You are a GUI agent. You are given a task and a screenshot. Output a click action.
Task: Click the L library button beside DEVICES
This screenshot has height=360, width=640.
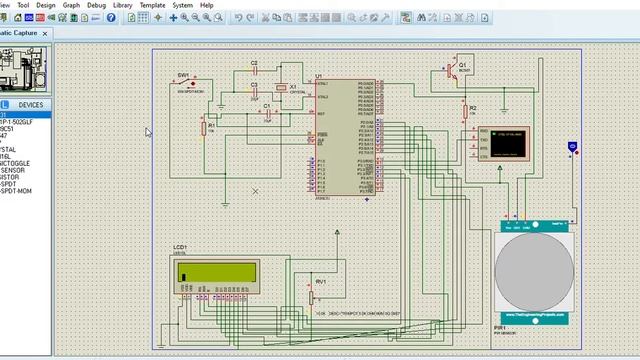pyautogui.click(x=5, y=105)
